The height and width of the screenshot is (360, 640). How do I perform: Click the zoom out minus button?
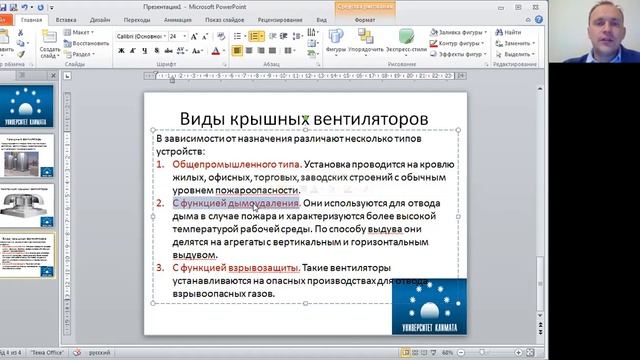pyautogui.click(x=461, y=352)
